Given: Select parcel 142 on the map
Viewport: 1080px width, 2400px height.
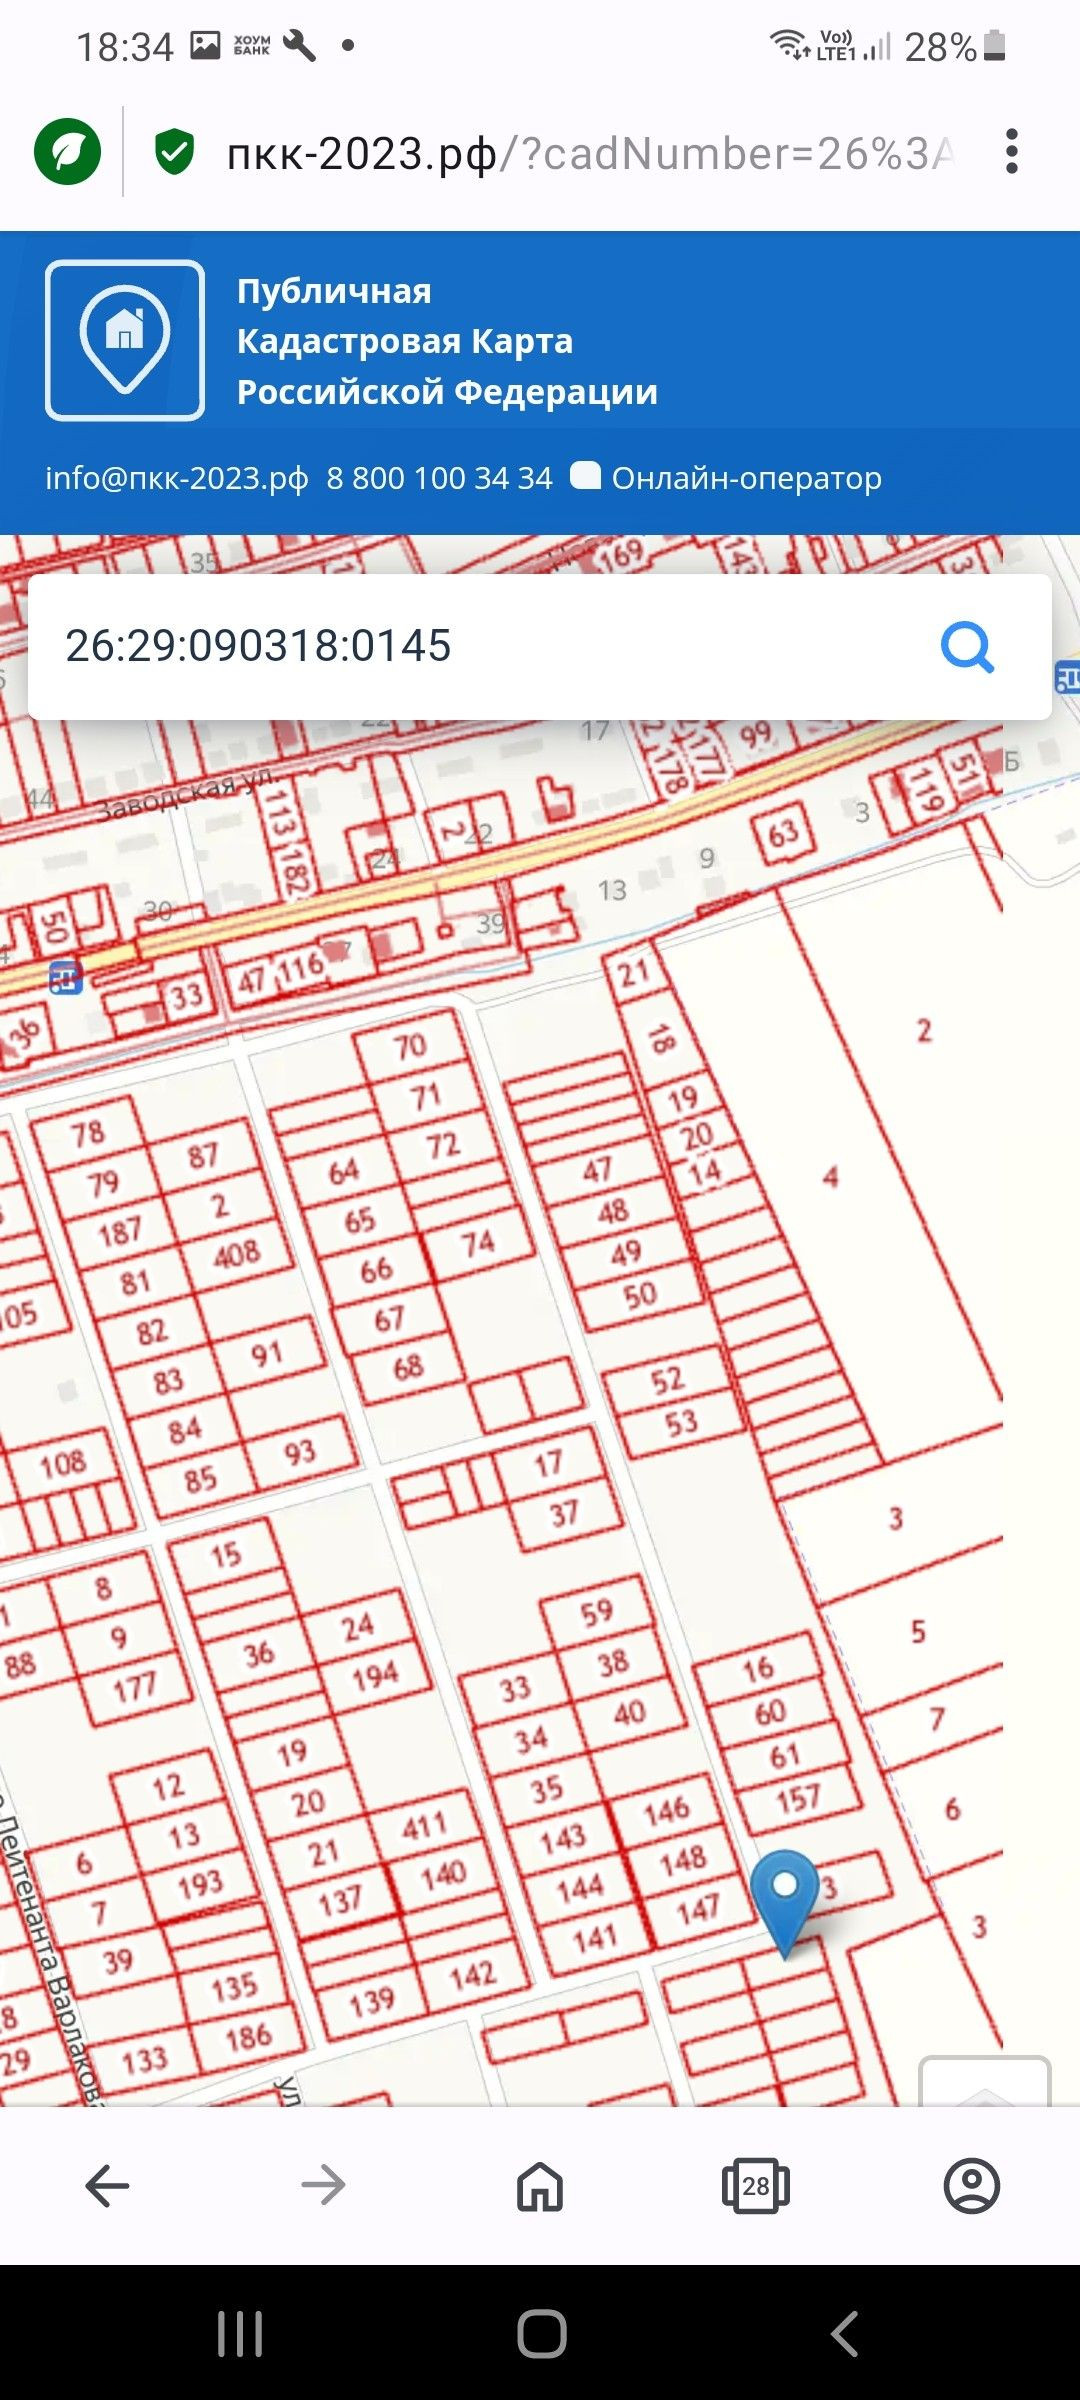Looking at the screenshot, I should (473, 1974).
